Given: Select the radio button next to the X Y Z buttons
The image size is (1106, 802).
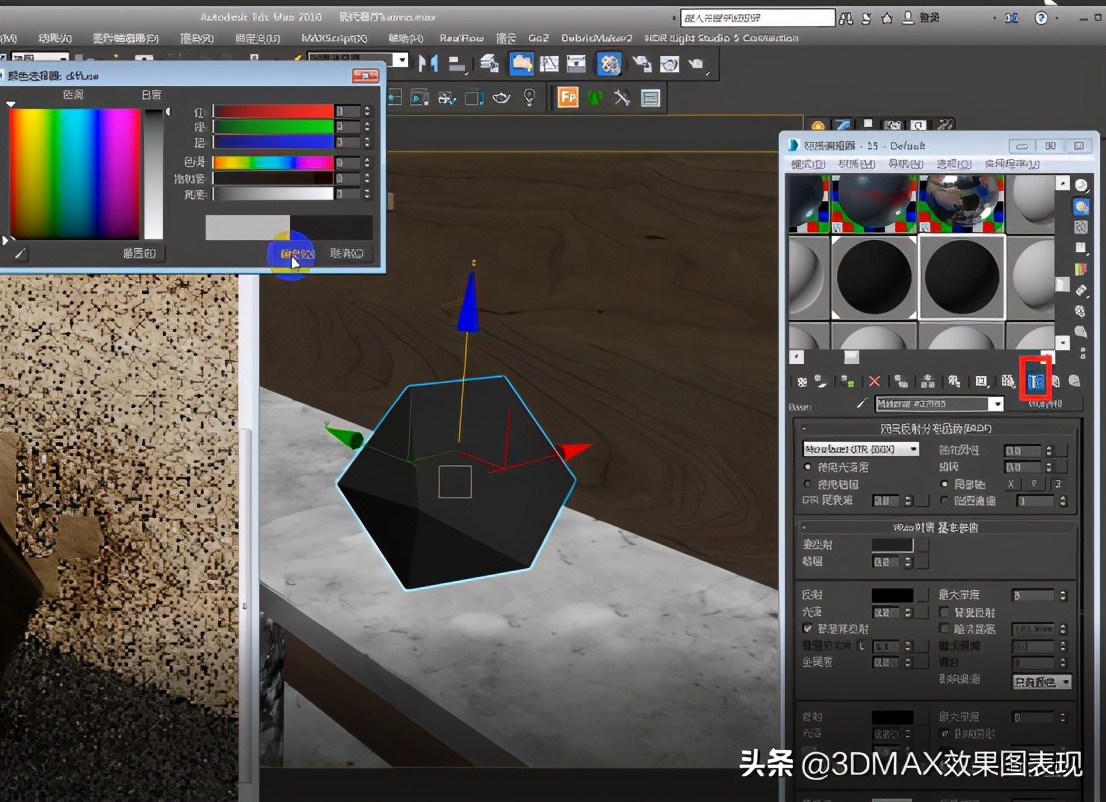Looking at the screenshot, I should tap(943, 485).
